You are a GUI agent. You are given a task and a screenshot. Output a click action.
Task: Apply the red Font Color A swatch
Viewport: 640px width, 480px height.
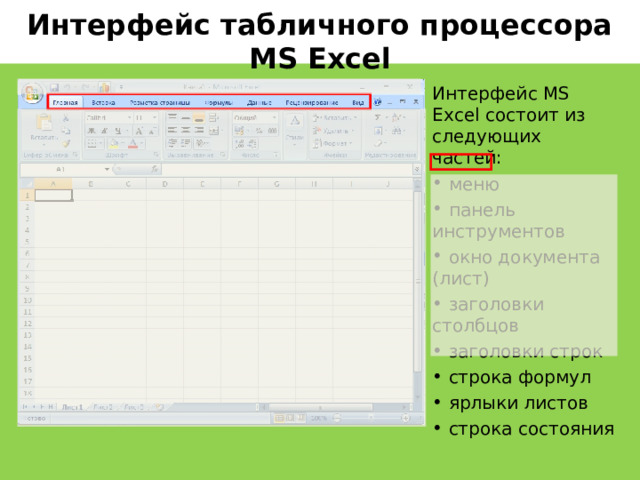tap(133, 143)
